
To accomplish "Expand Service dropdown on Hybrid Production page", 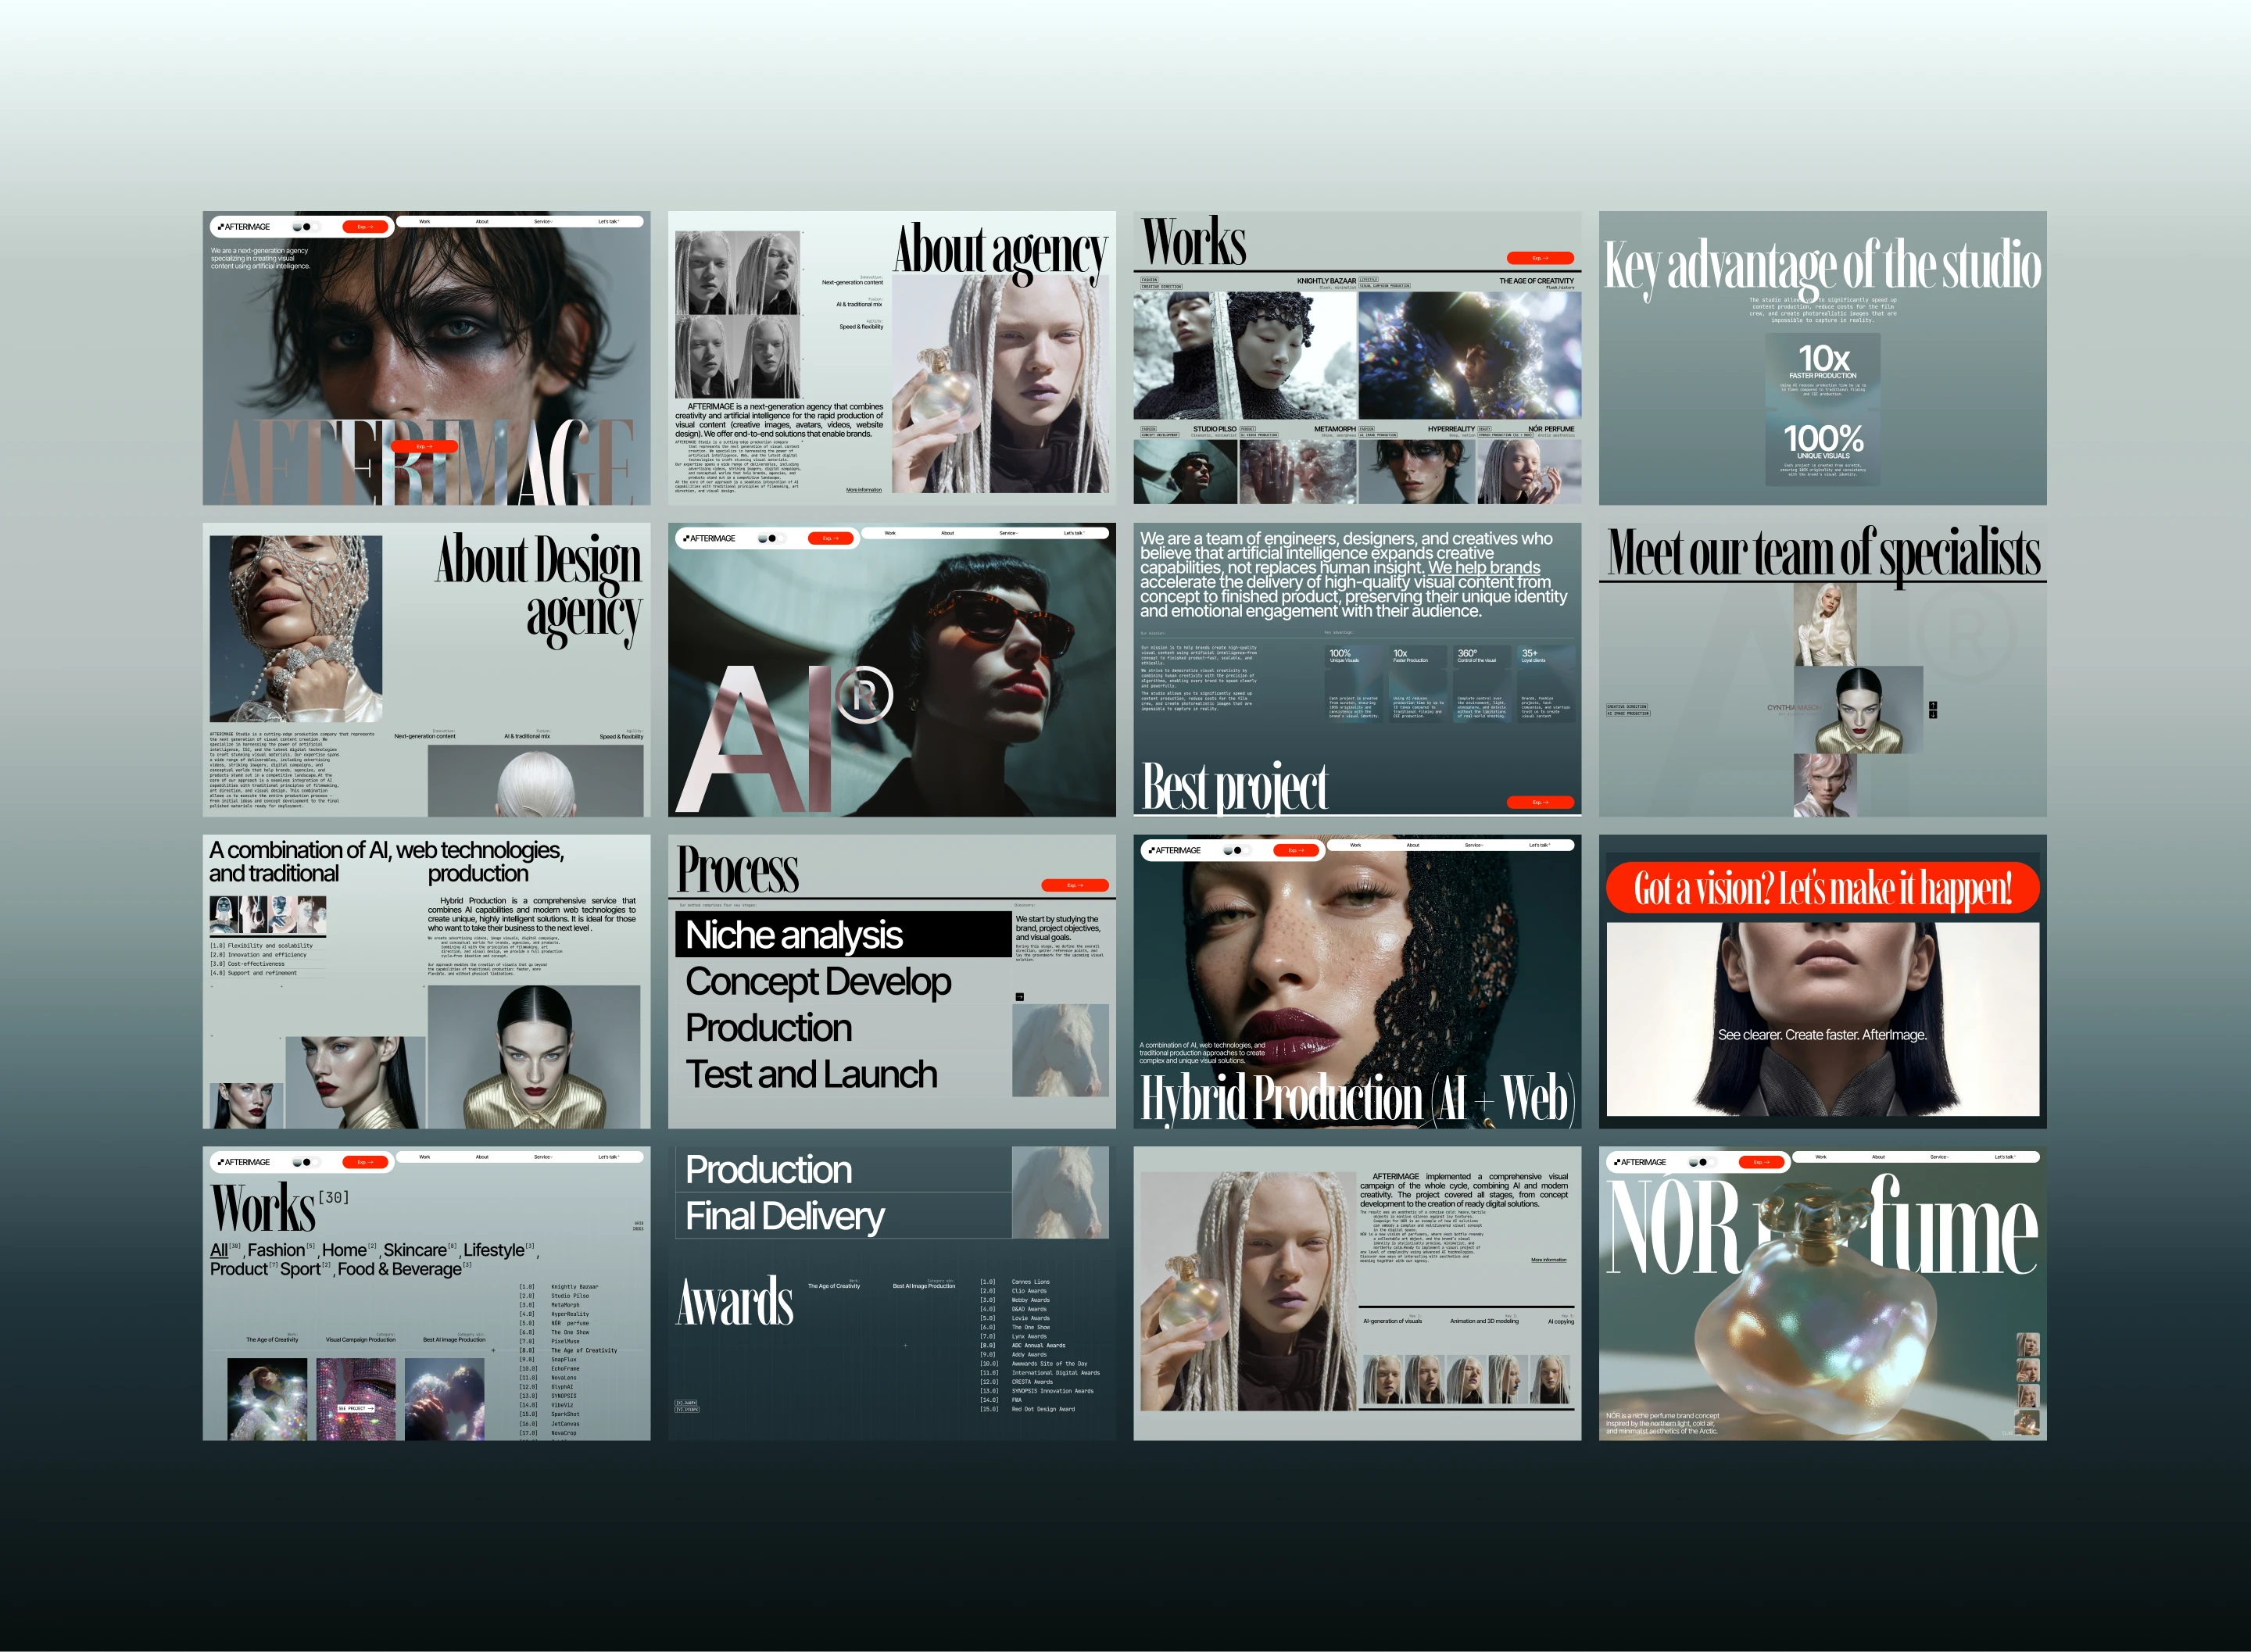I will [1474, 845].
